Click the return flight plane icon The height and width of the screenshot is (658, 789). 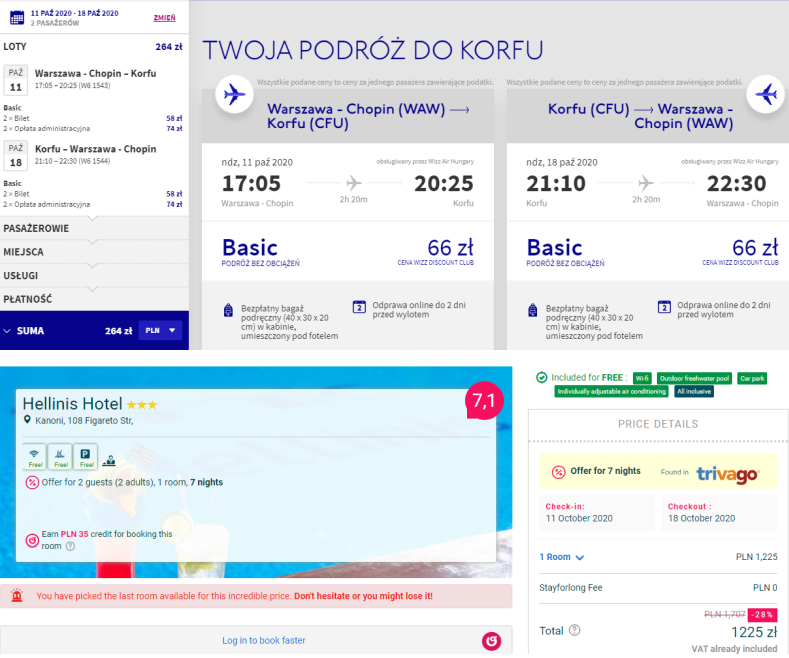(766, 94)
